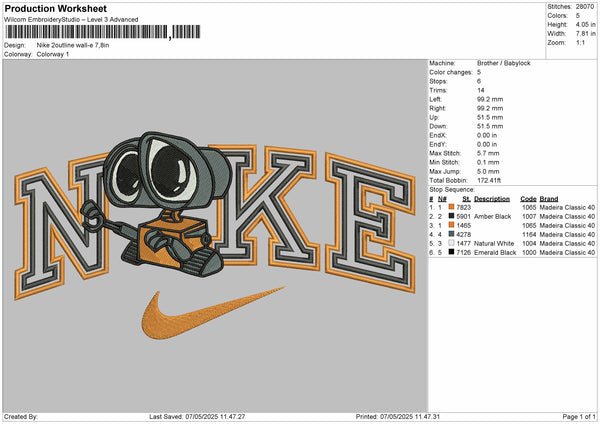Click the Total Bobbin value 172.41ft
Image resolution: width=600 pixels, height=424 pixels.
point(489,180)
